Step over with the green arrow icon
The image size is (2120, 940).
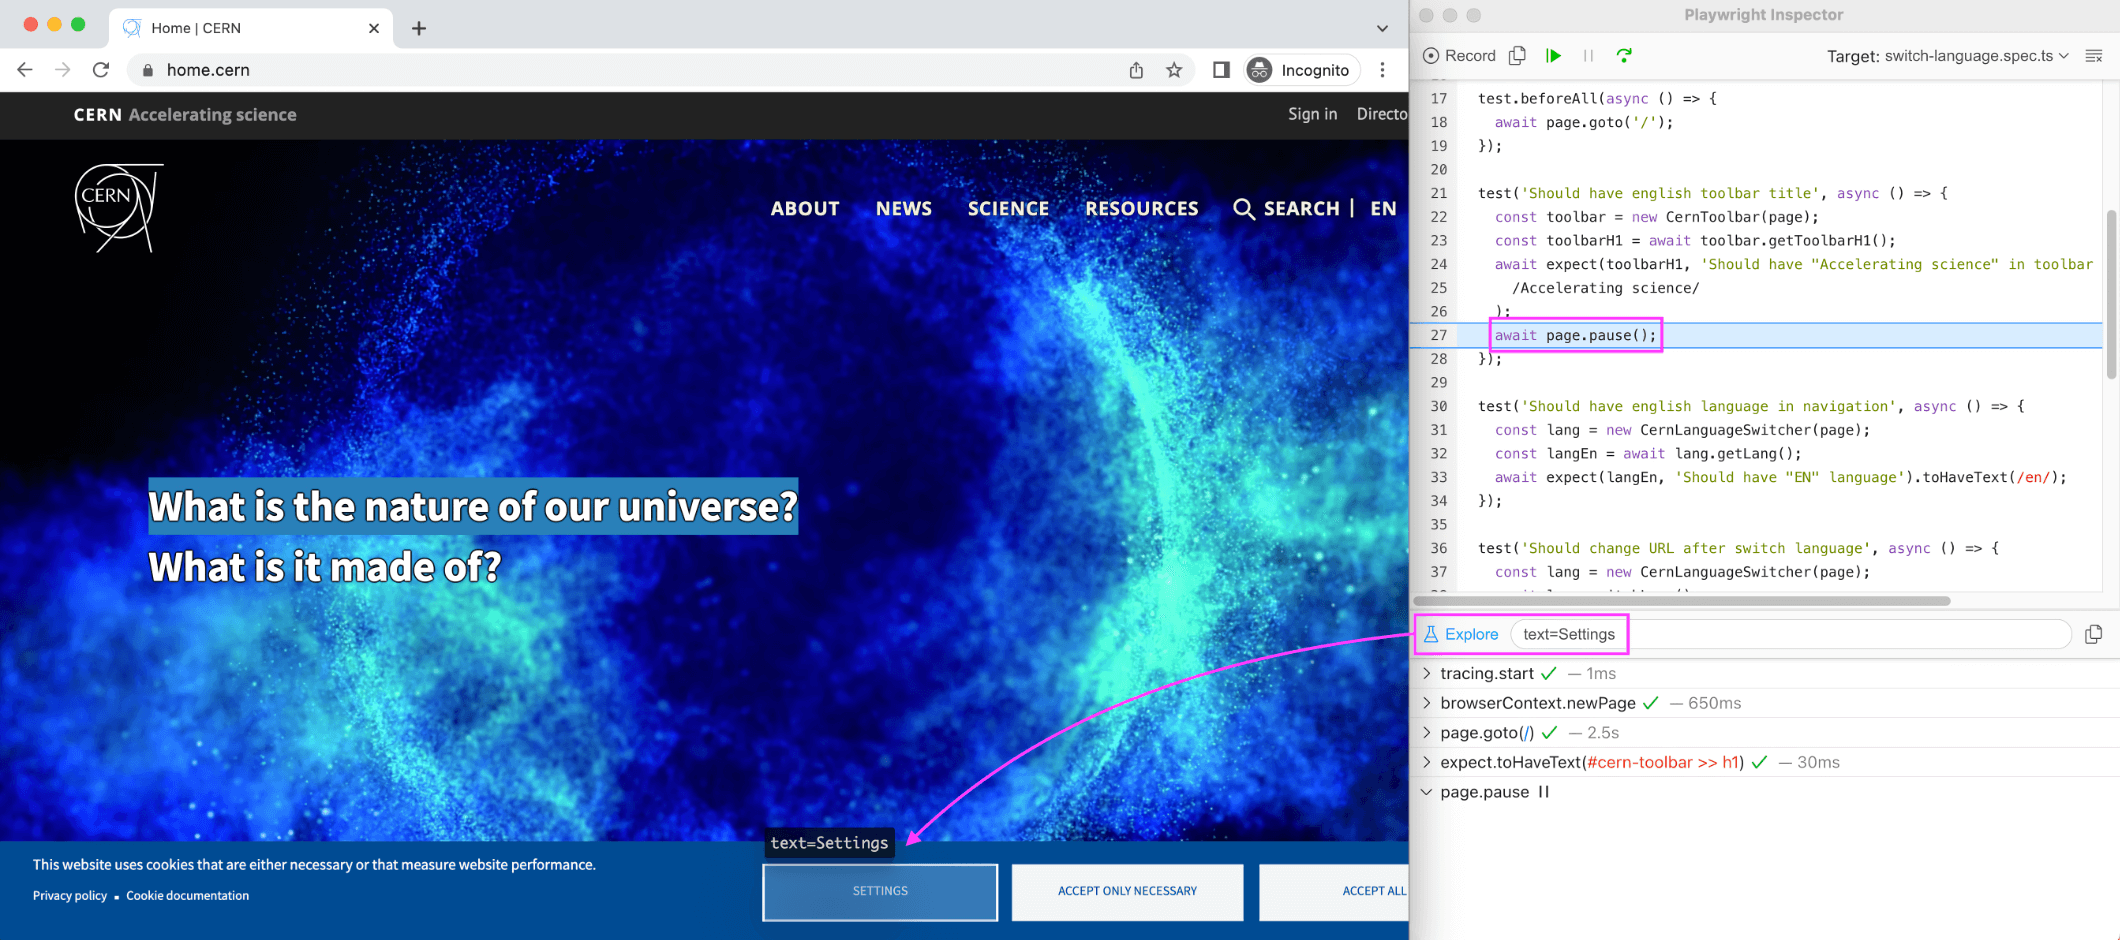[1624, 55]
